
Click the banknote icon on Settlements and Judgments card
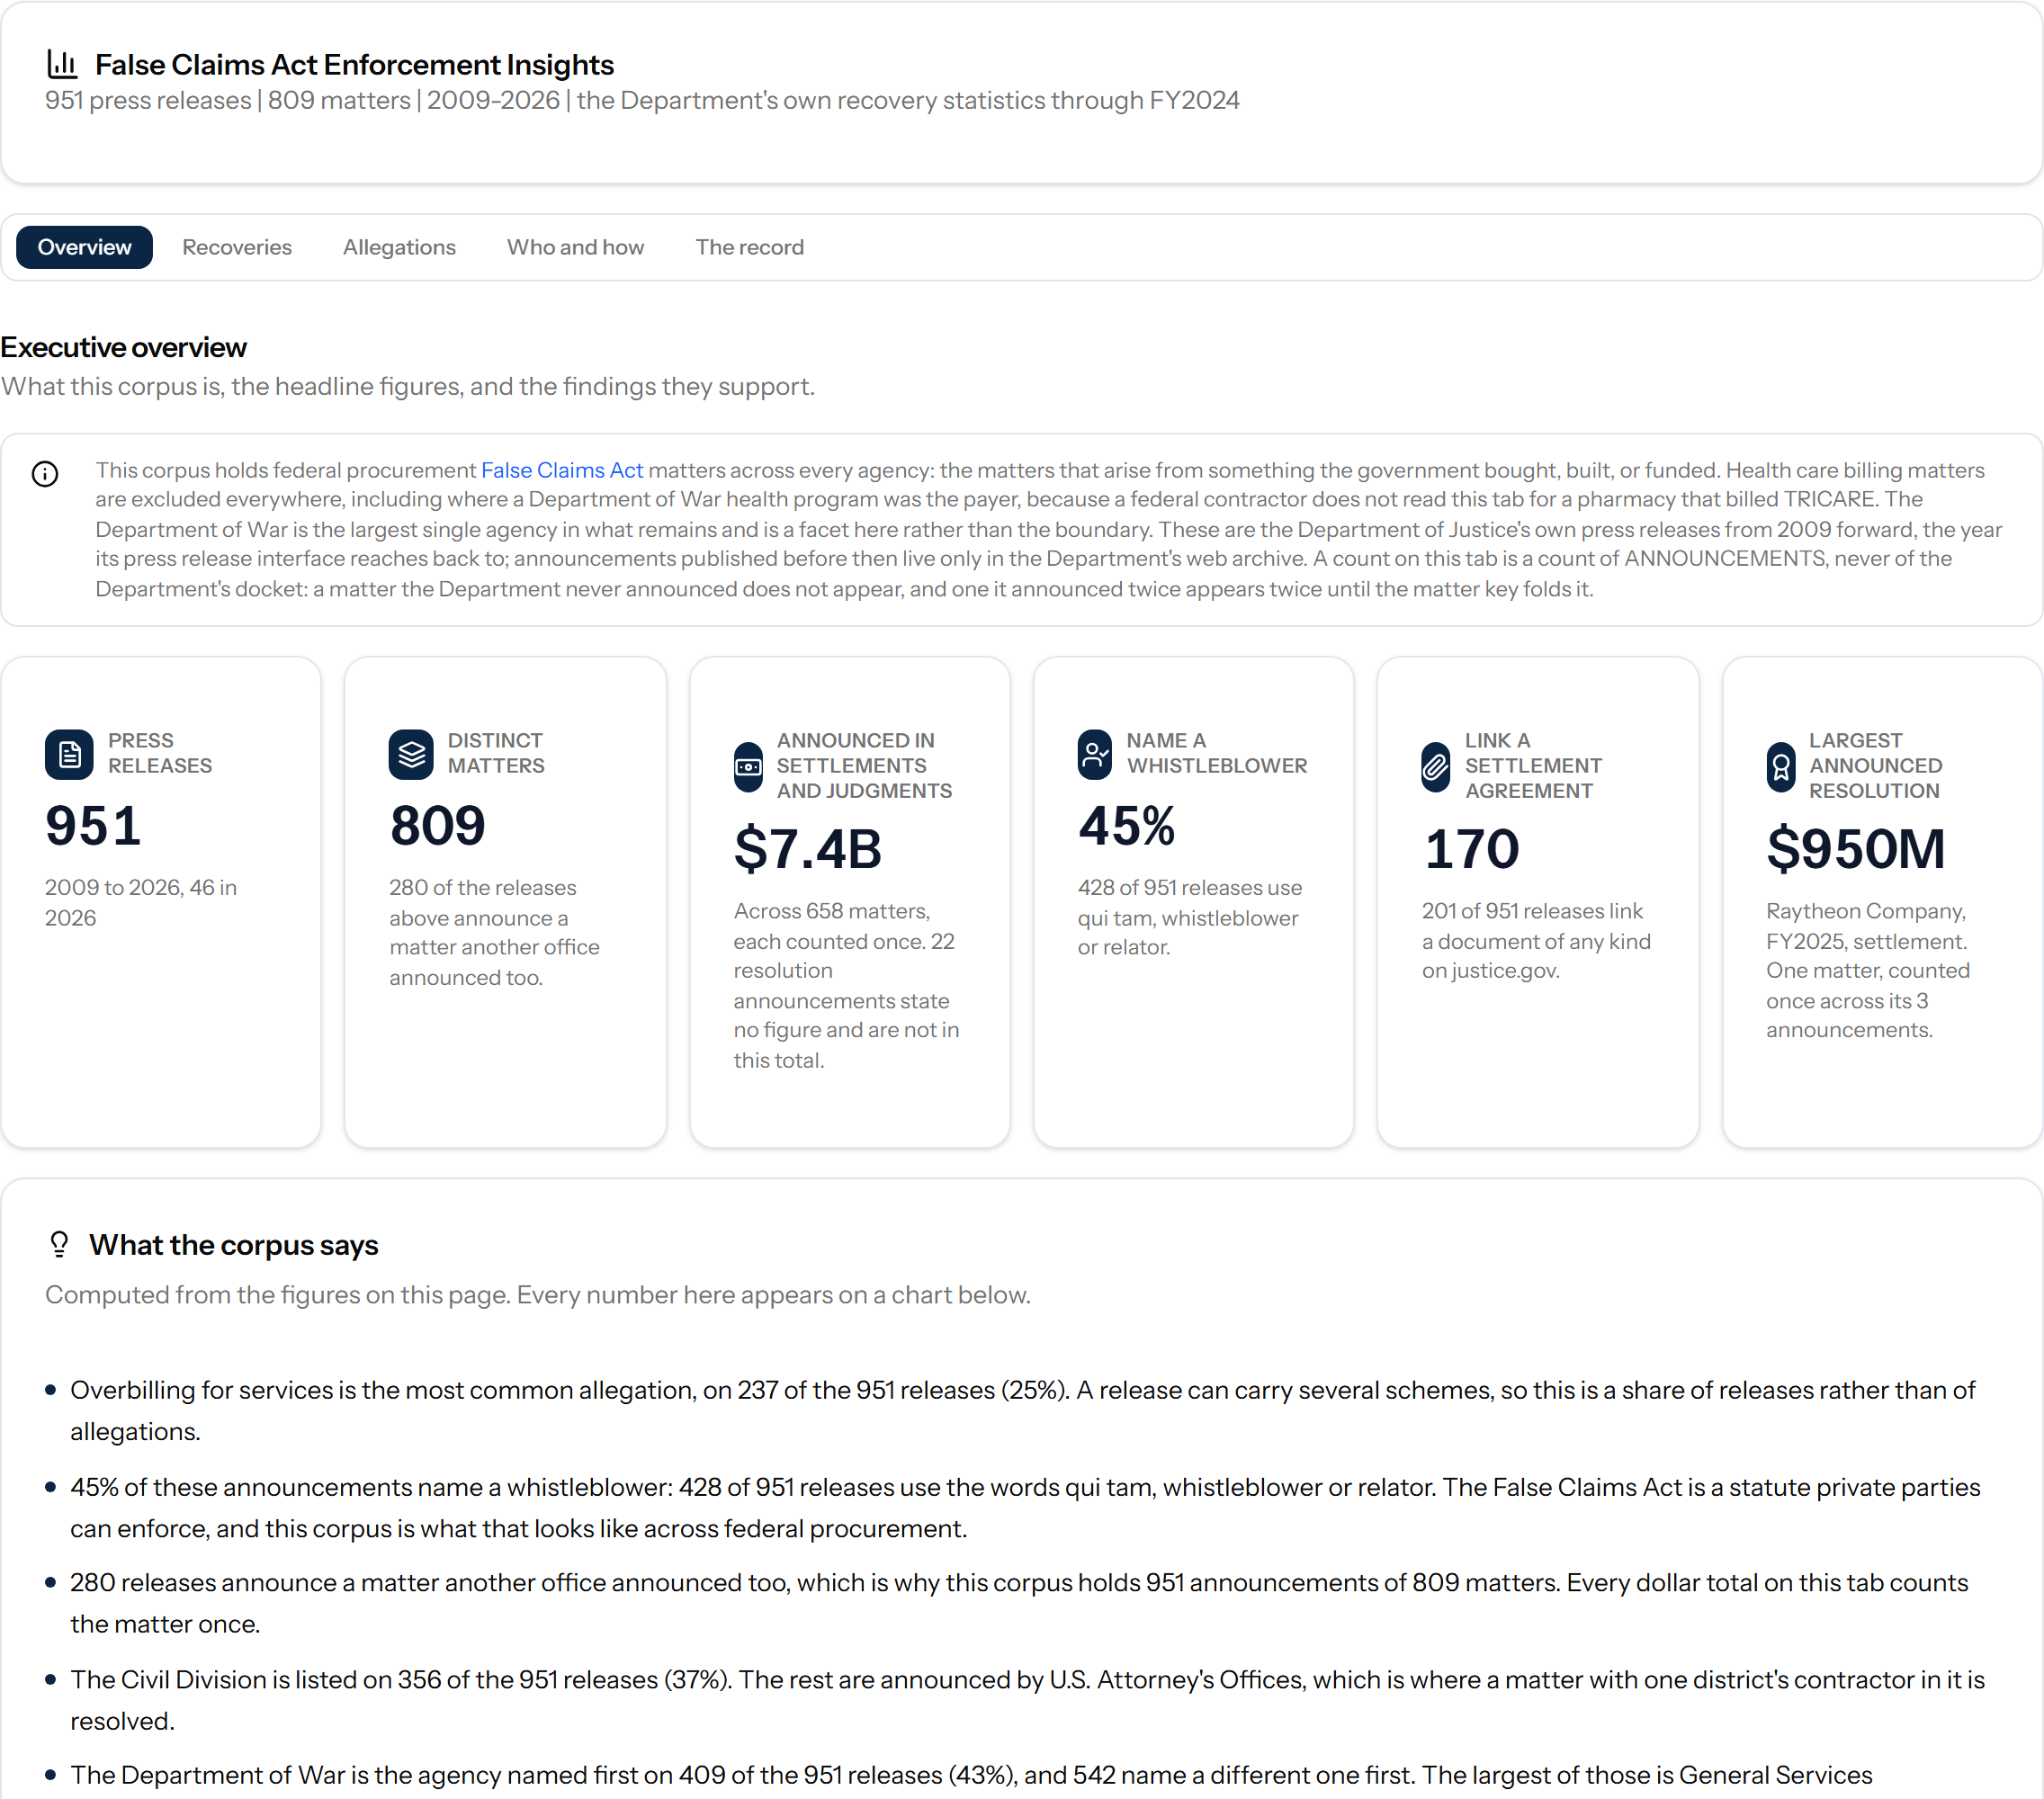(748, 767)
